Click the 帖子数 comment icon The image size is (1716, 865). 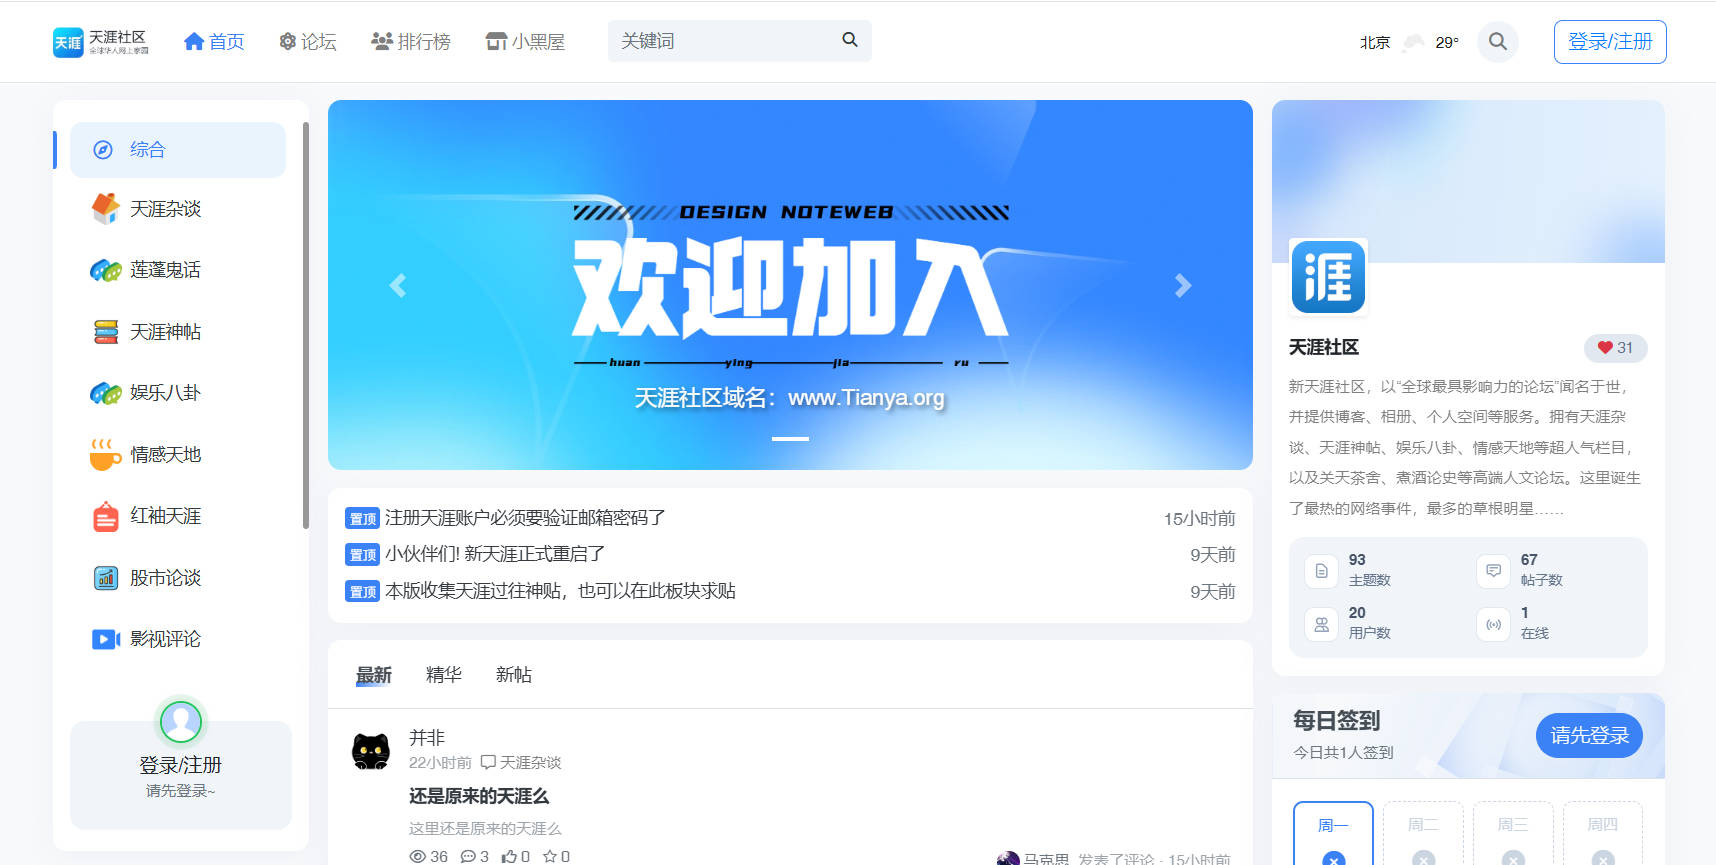[1493, 571]
